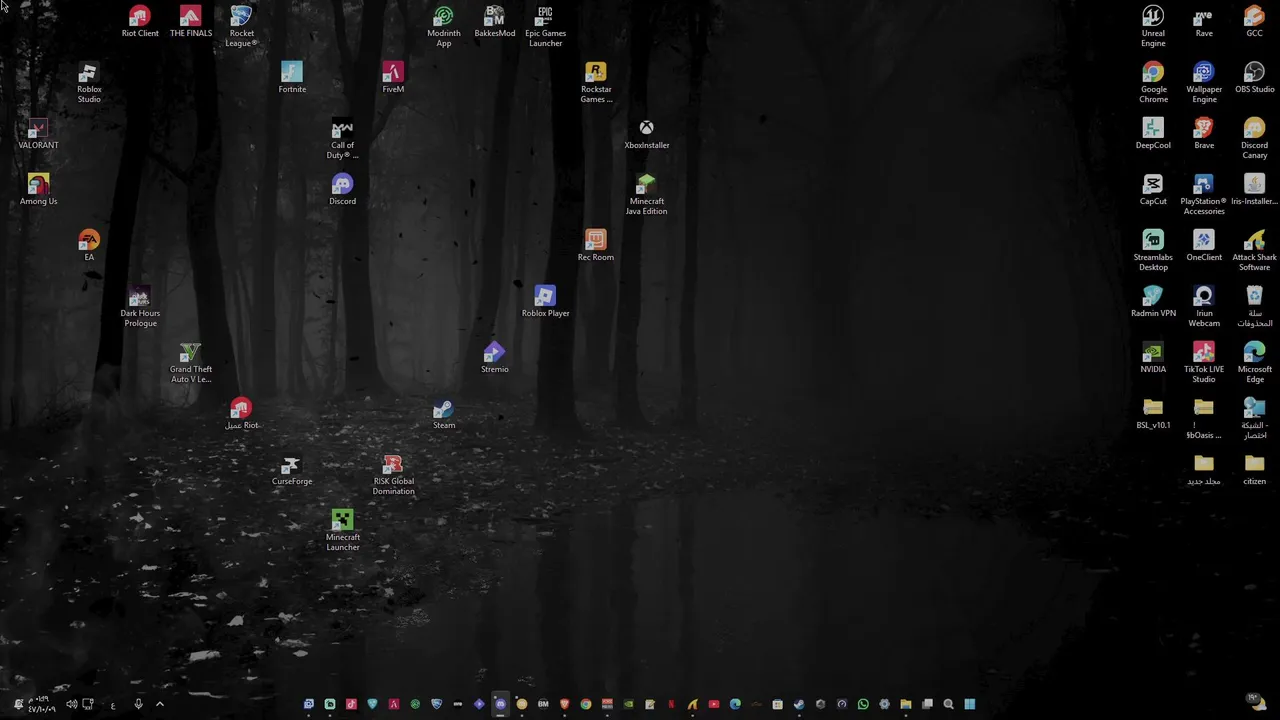Select the EA app desktop icon
This screenshot has height=720, width=1280.
click(x=89, y=246)
